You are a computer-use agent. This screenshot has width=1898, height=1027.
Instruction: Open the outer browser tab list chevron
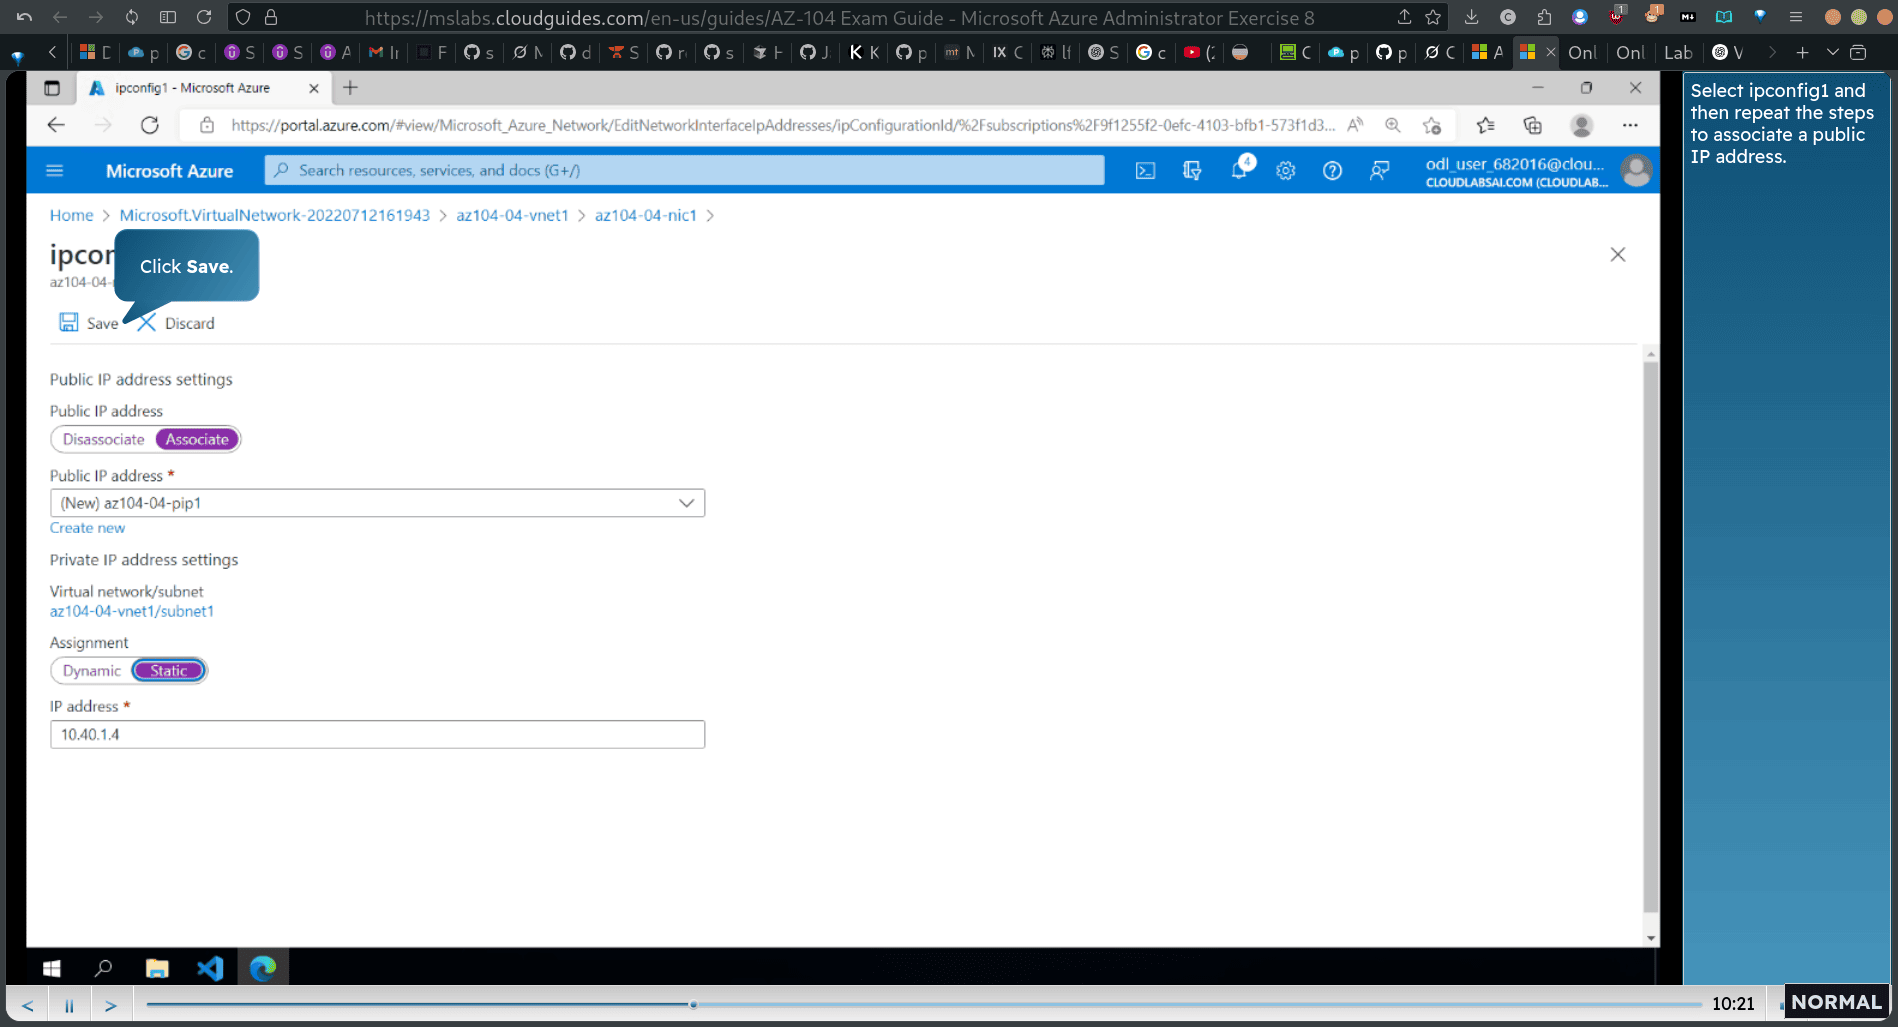point(1832,52)
